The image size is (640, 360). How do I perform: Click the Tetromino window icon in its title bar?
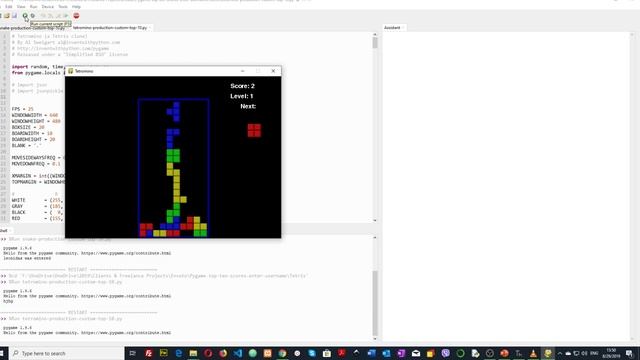pos(70,71)
